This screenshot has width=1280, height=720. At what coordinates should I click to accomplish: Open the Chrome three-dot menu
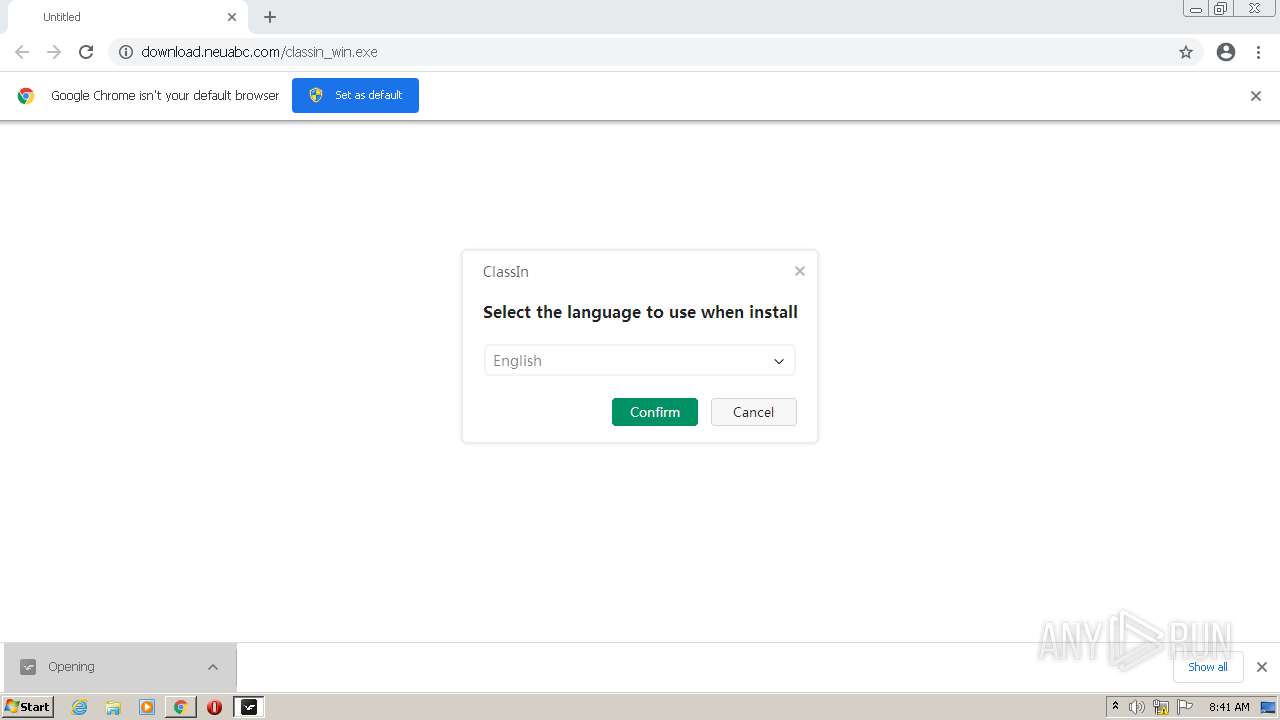pos(1259,52)
